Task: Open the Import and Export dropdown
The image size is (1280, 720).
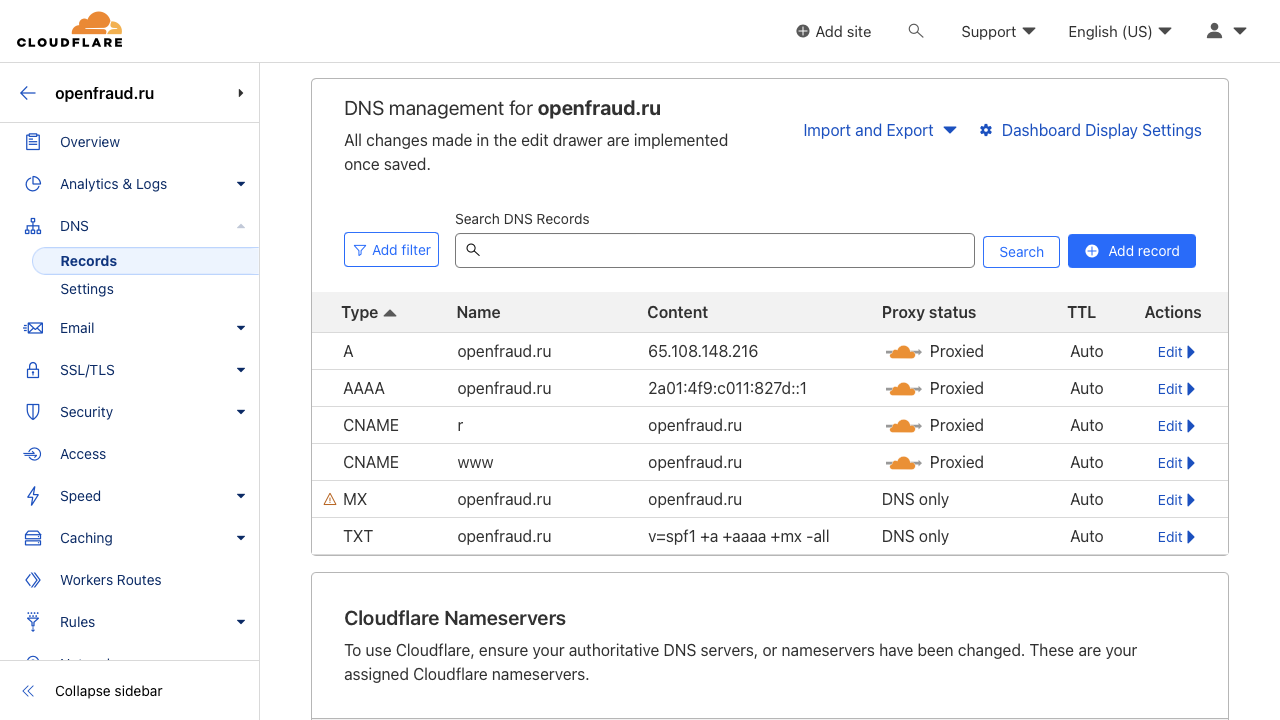Action: [880, 130]
